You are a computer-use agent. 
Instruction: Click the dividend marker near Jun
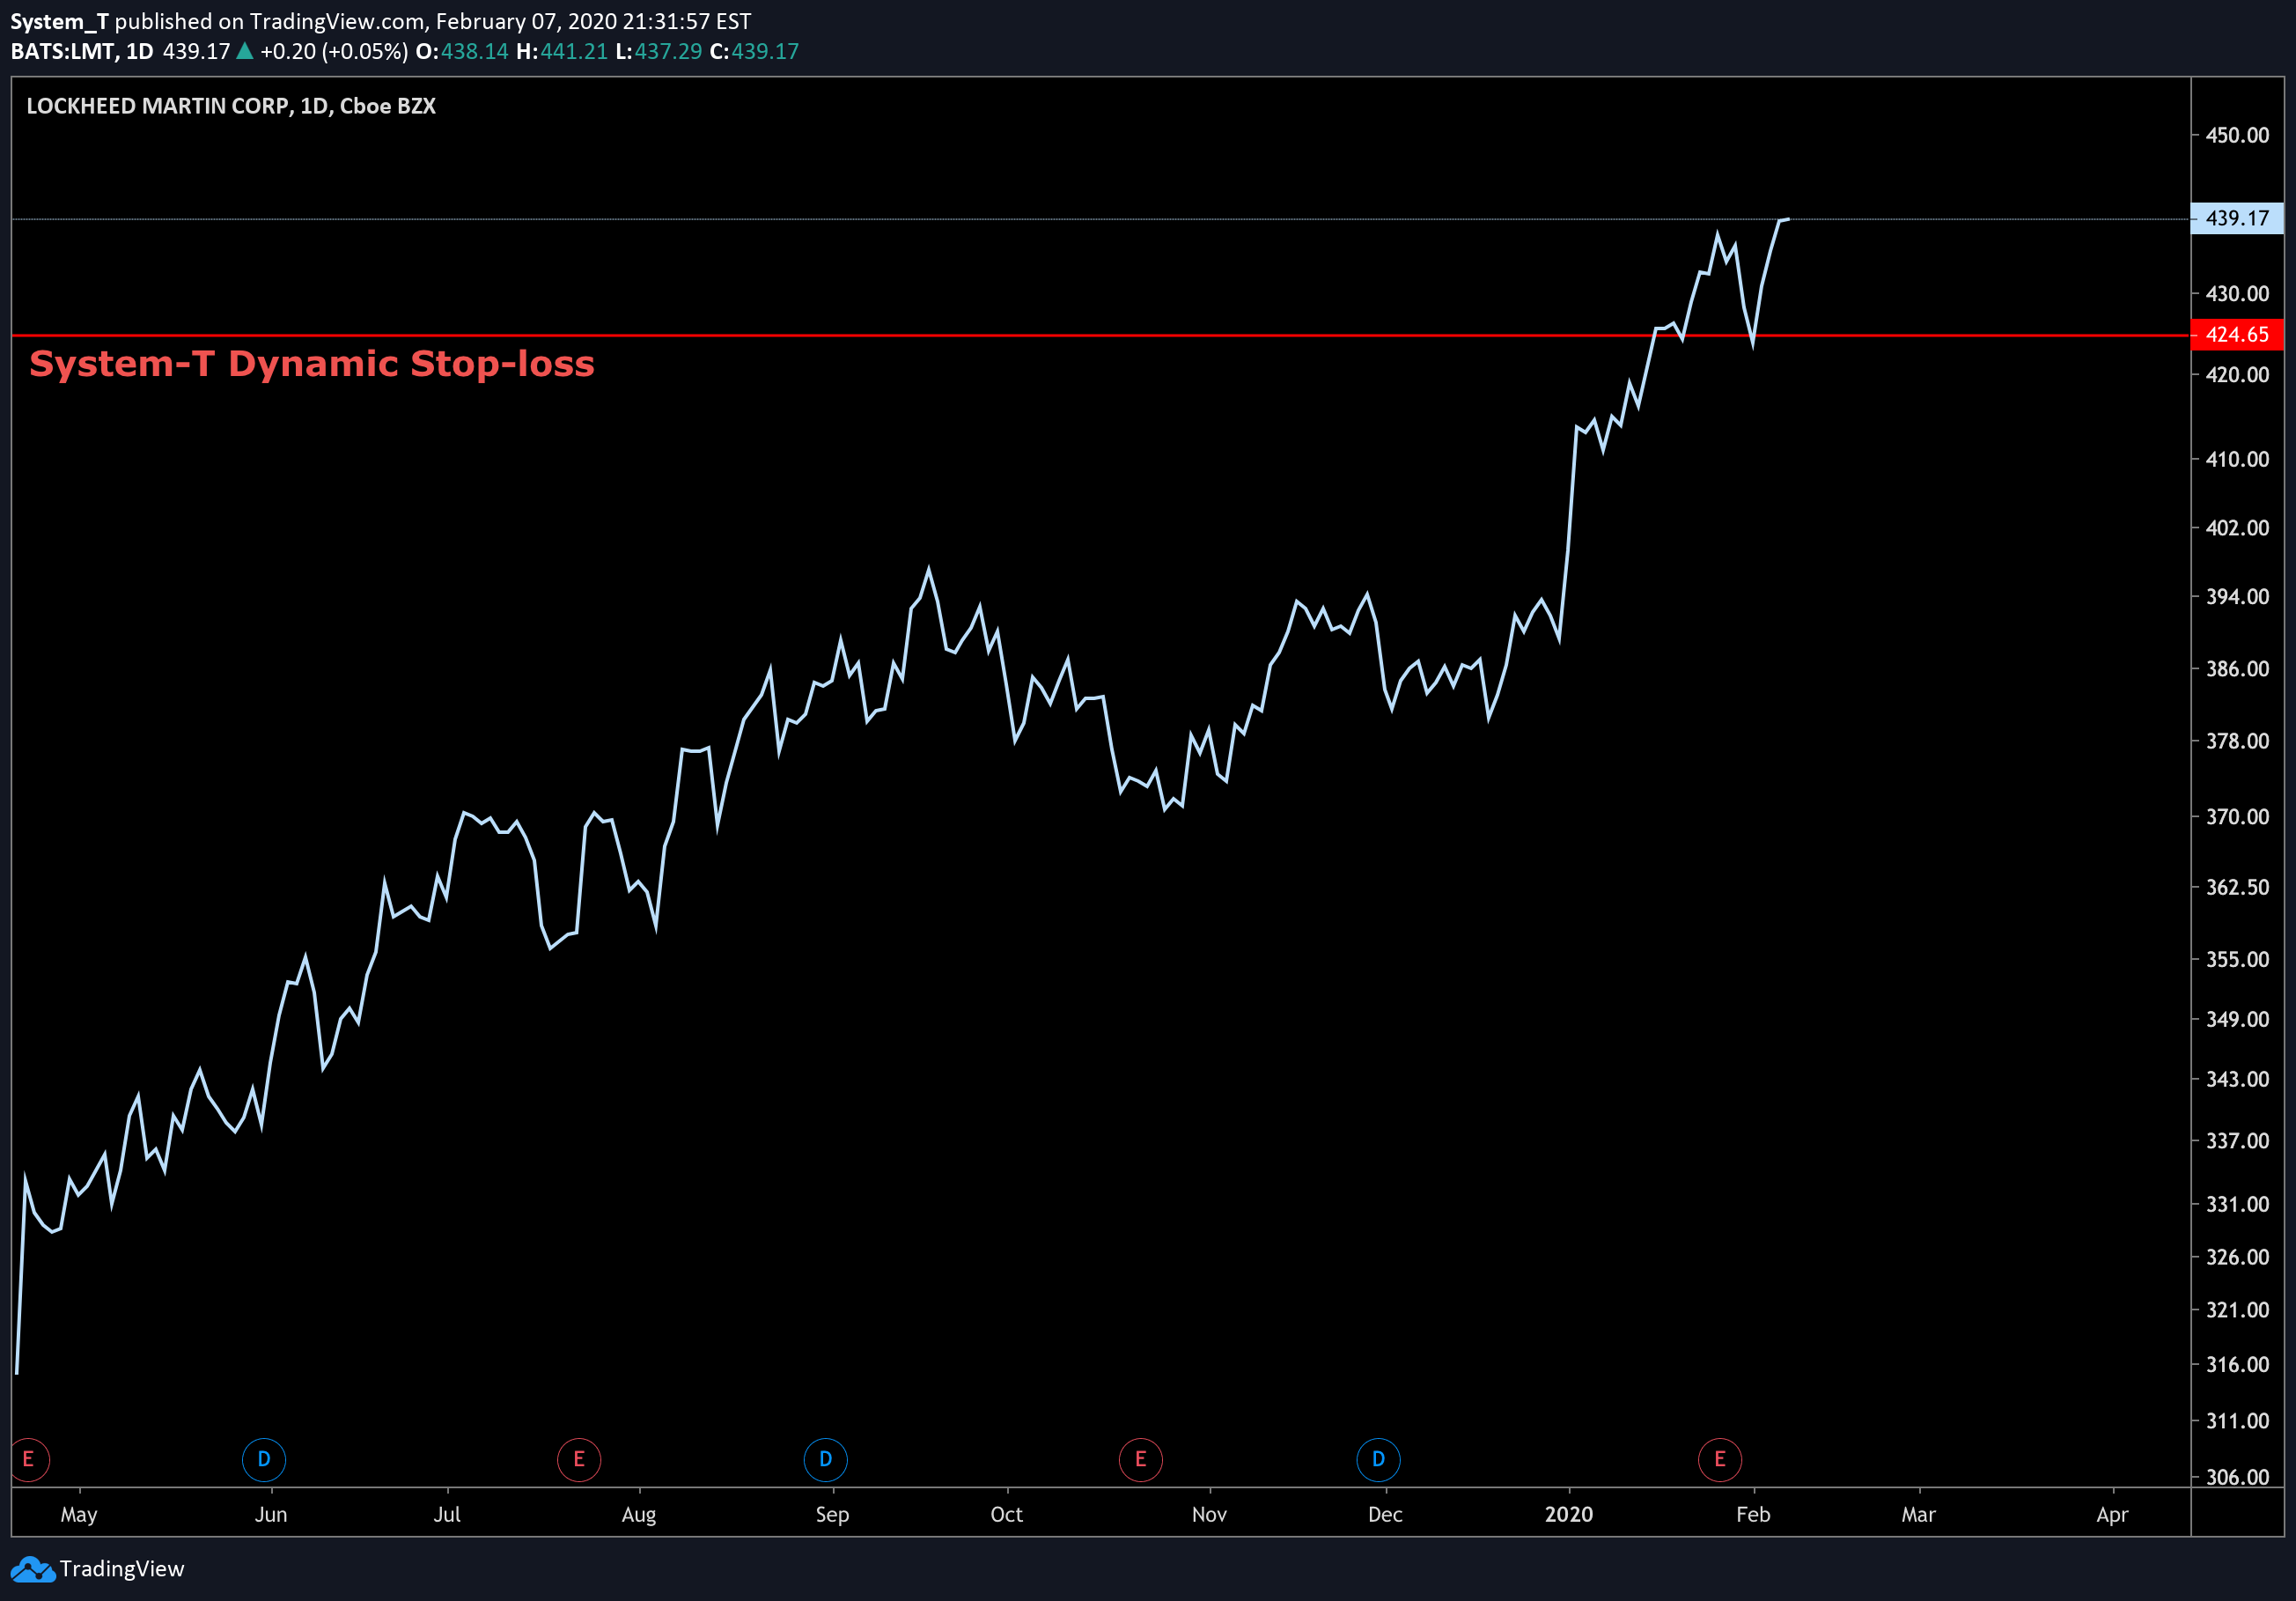[x=264, y=1459]
